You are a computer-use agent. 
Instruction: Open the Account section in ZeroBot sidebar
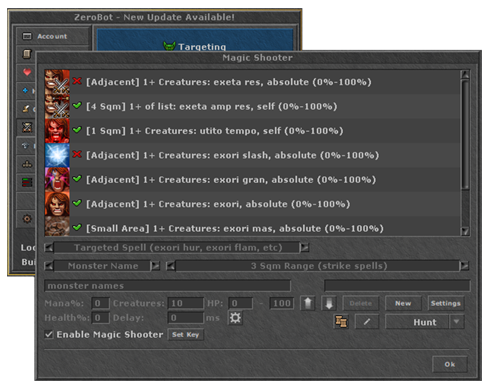coord(53,36)
